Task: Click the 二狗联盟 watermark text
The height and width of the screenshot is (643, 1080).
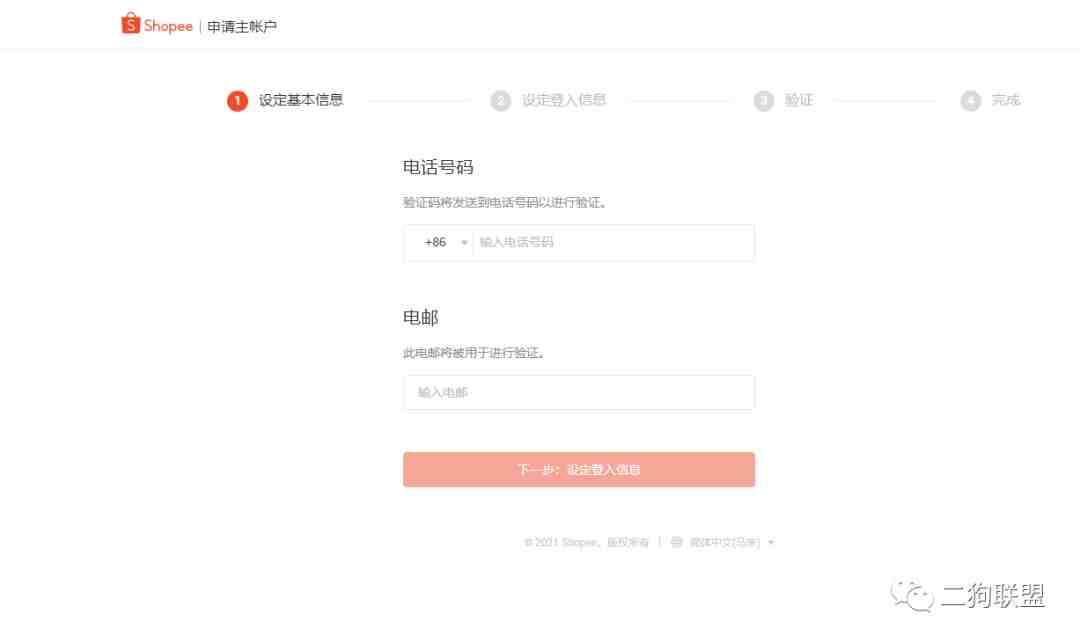Action: (x=993, y=595)
